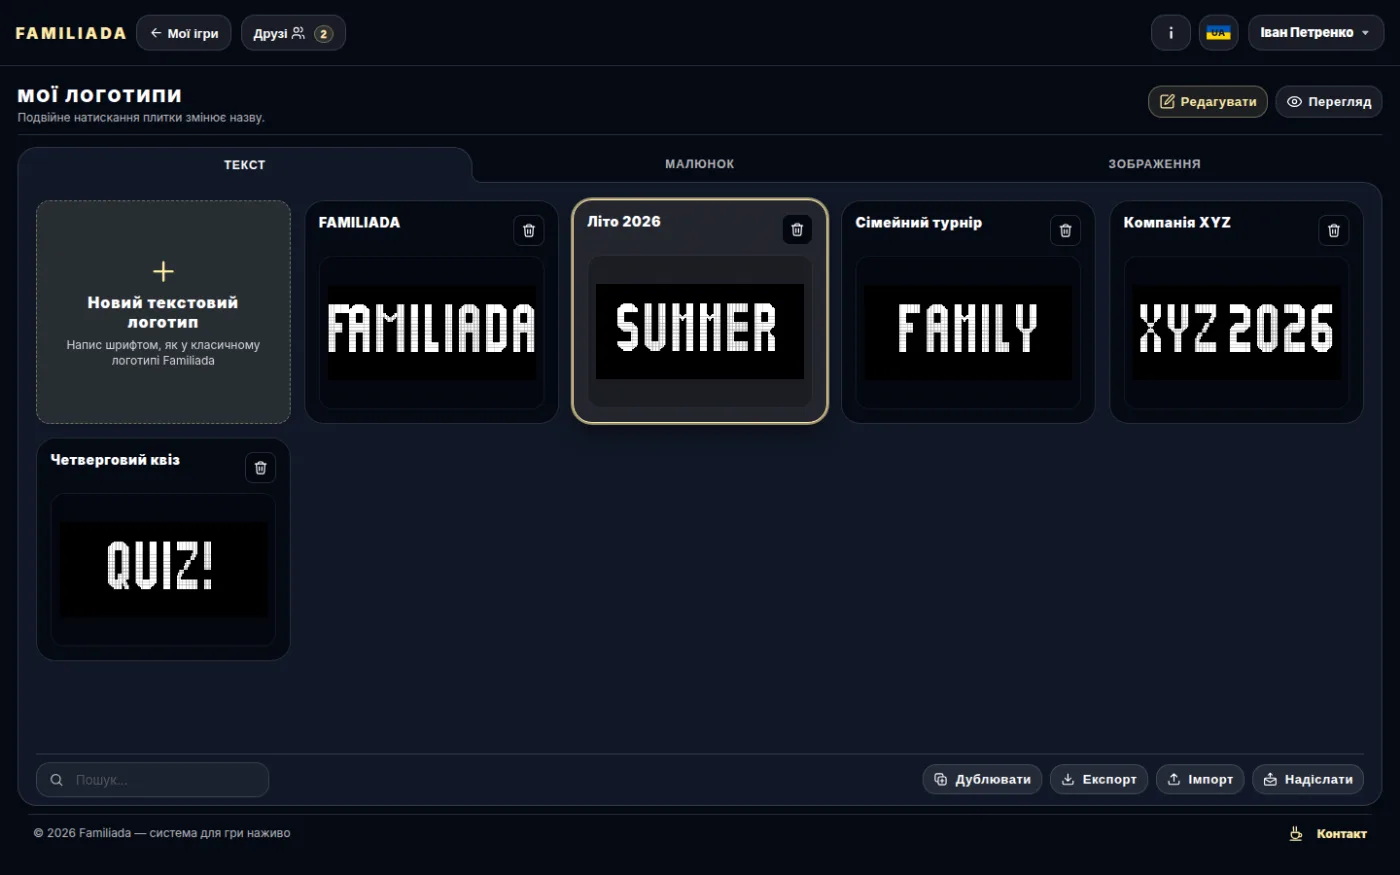Screen dimensions: 1400x875
Task: Open the Іван Петренко user dropdown
Action: [x=1316, y=33]
